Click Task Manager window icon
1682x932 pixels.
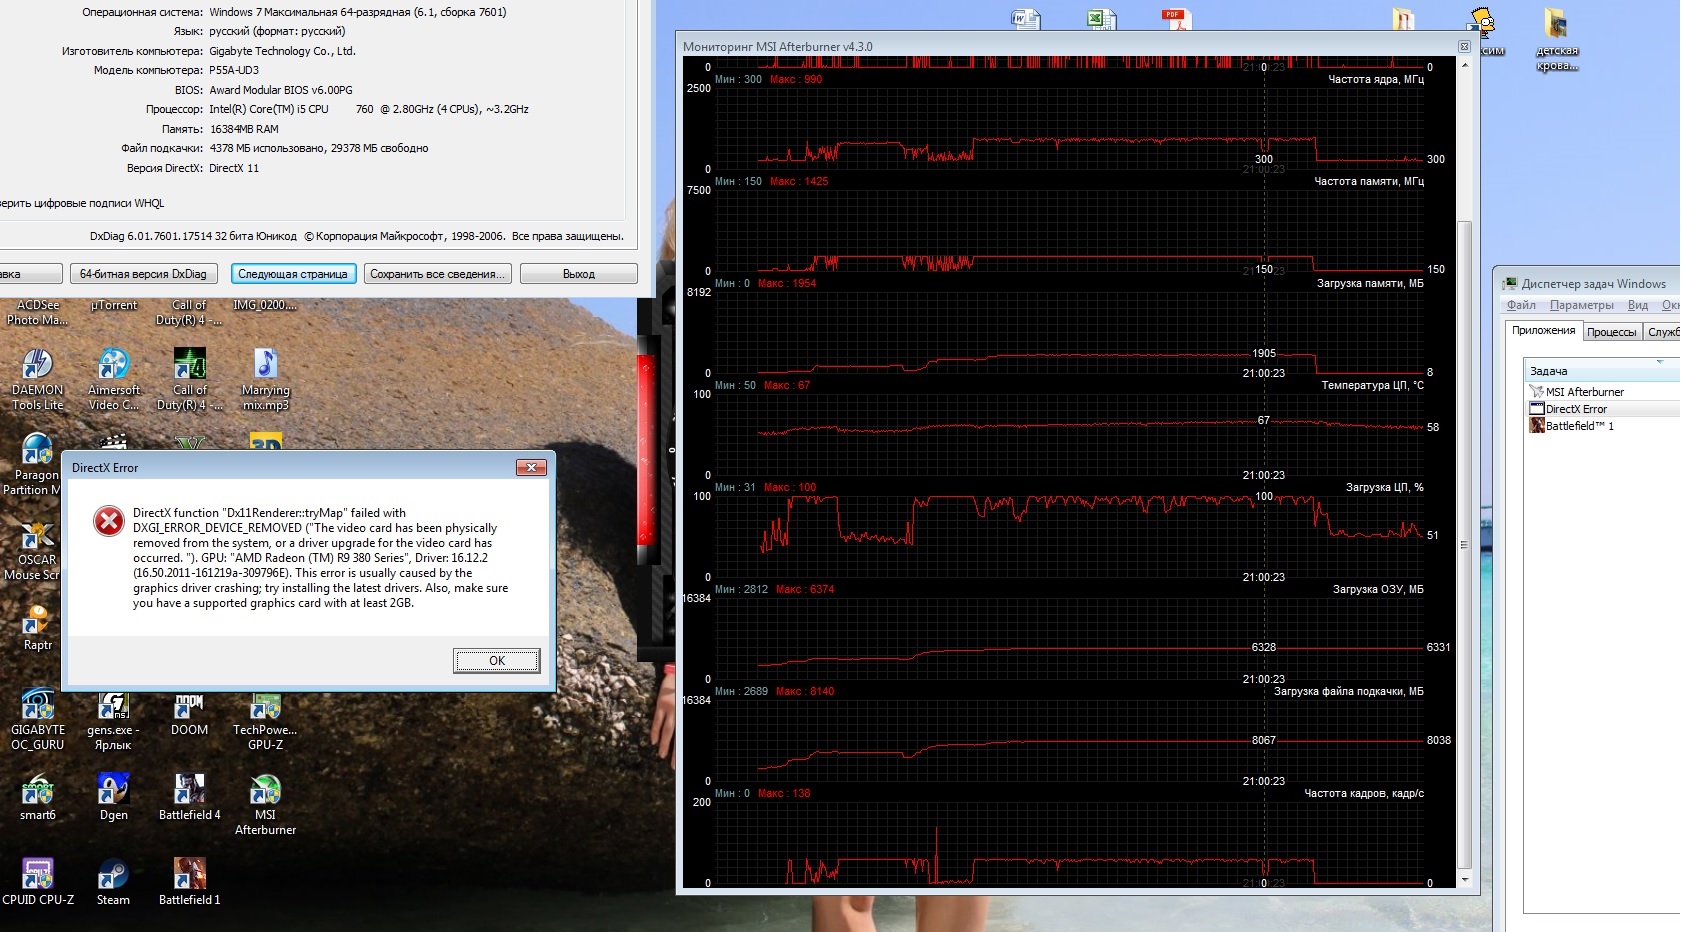click(1510, 284)
